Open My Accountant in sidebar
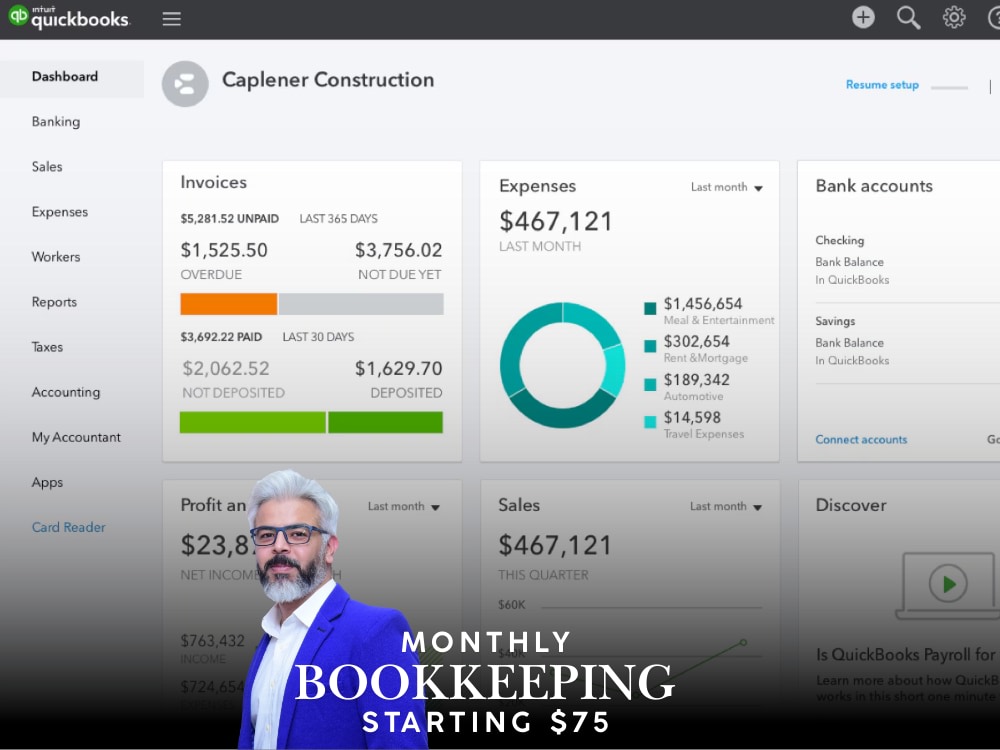1000x750 pixels. point(76,438)
